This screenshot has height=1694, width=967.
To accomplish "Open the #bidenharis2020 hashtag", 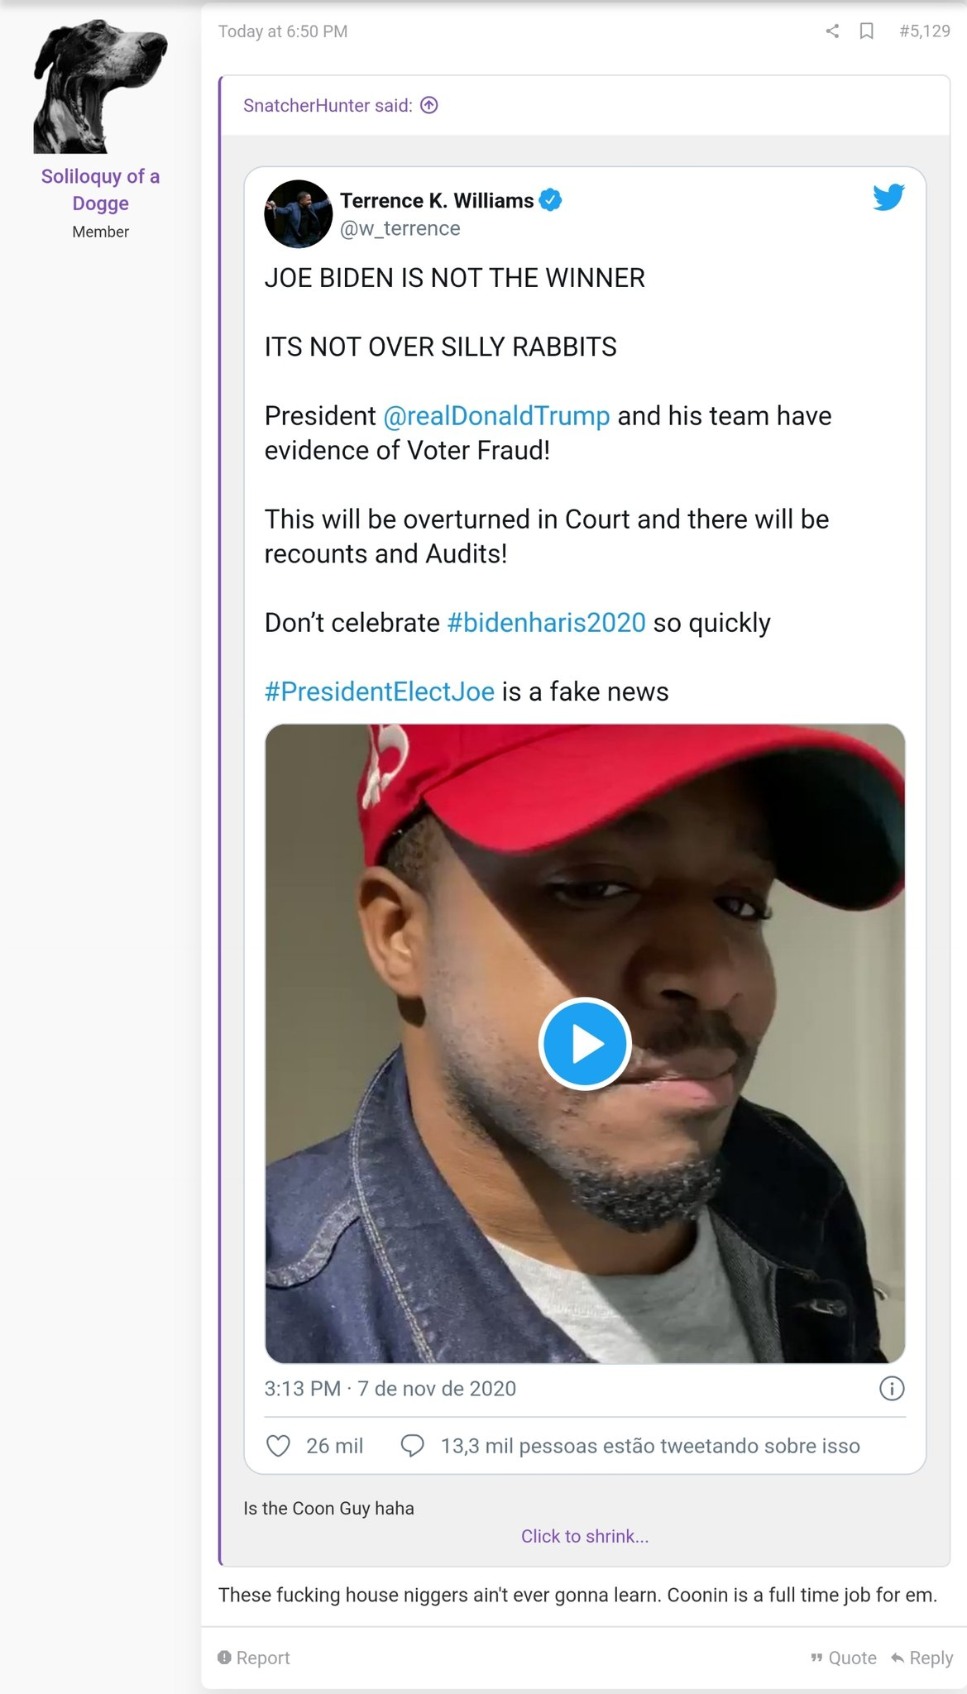I will click(546, 623).
